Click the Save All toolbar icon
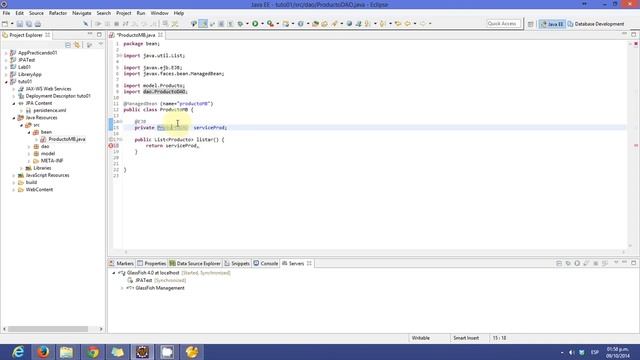 coord(29,24)
